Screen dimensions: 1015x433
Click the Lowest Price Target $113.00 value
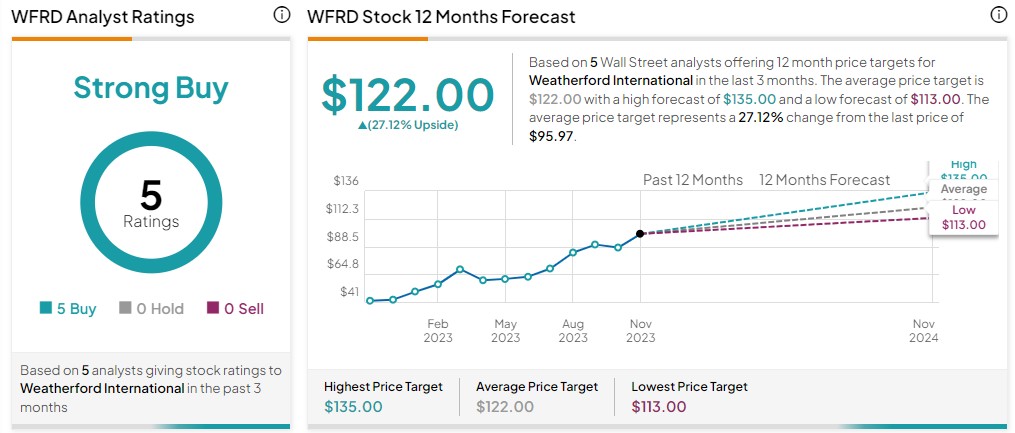click(x=659, y=406)
